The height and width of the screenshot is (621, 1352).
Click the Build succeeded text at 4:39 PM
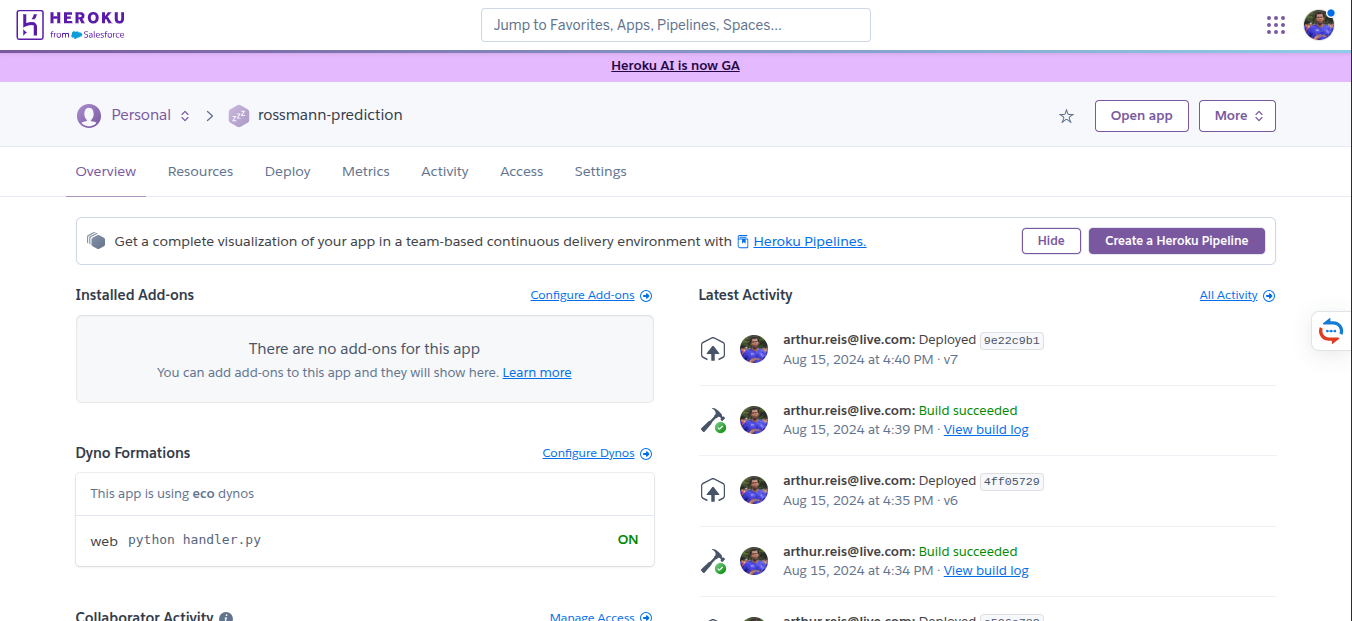click(x=968, y=411)
